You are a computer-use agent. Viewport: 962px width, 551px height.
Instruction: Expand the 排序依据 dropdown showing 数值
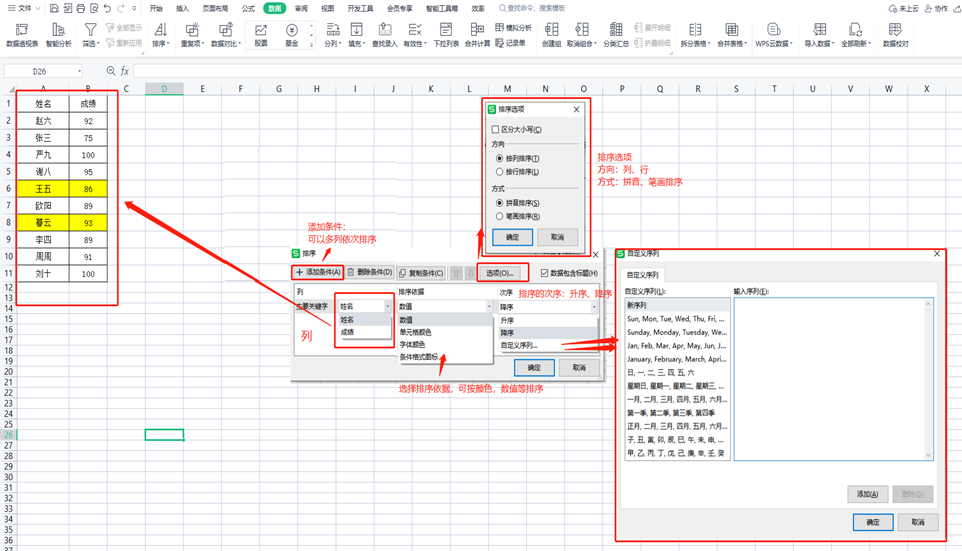coord(489,306)
